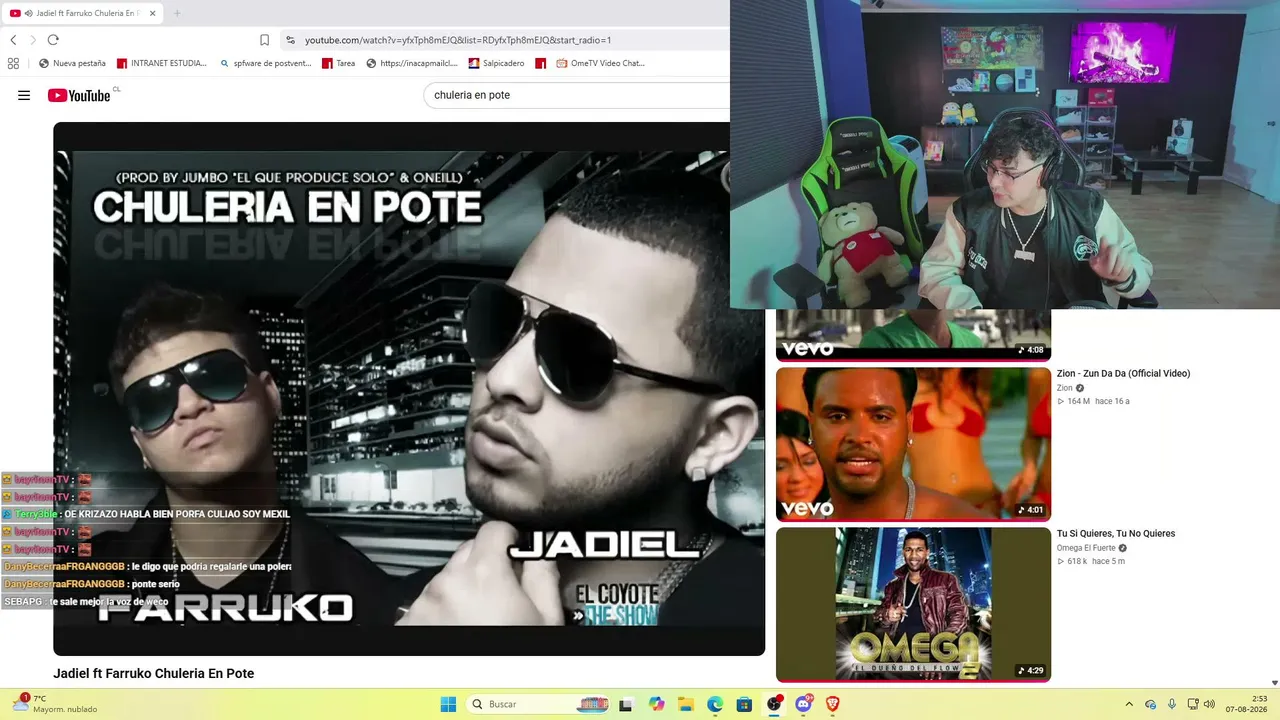Open the Tarea bookmark

338,63
